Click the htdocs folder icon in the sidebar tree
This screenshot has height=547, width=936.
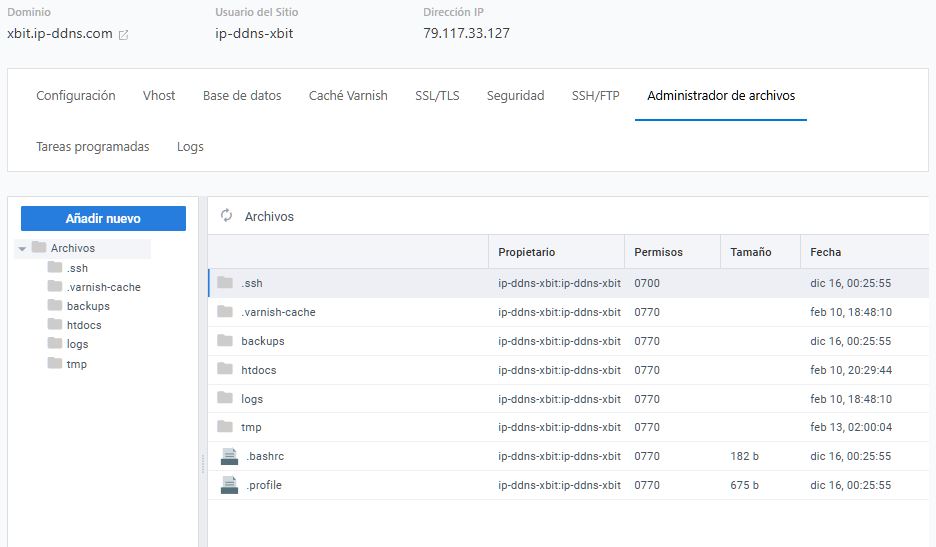[55, 324]
